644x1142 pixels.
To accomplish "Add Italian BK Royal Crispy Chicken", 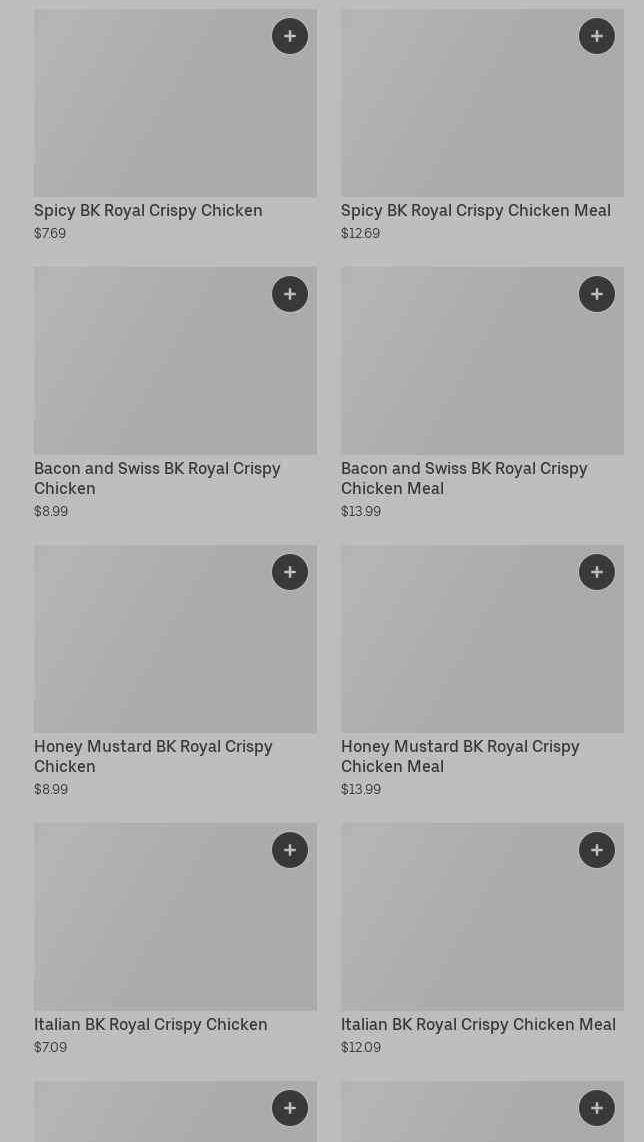I will 290,850.
